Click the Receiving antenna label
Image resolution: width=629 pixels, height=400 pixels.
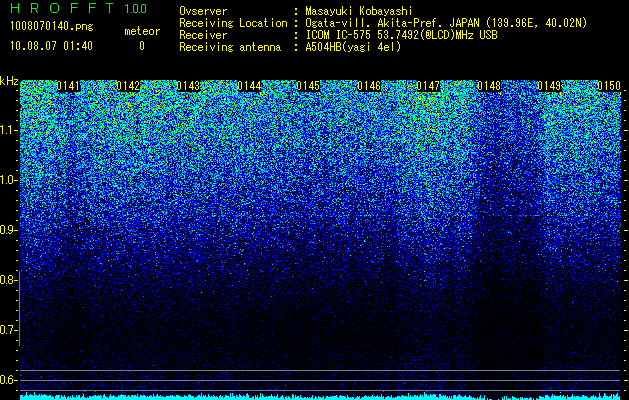[x=230, y=47]
